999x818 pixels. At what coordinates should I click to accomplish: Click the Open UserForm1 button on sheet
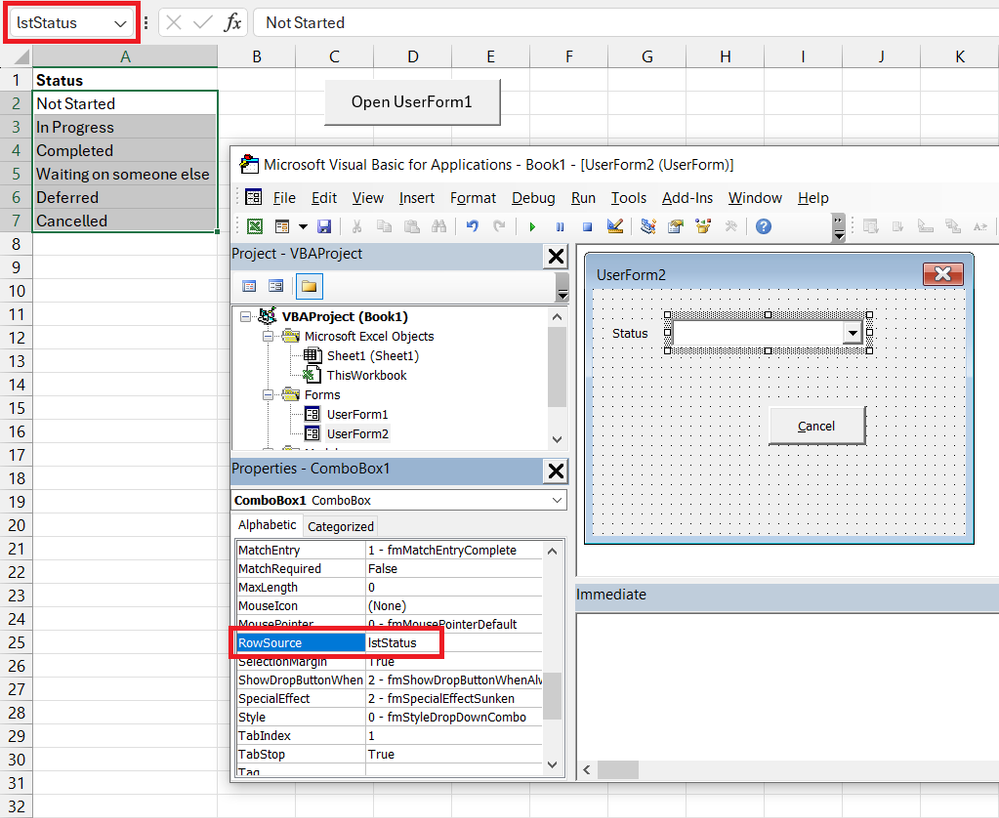tap(412, 102)
